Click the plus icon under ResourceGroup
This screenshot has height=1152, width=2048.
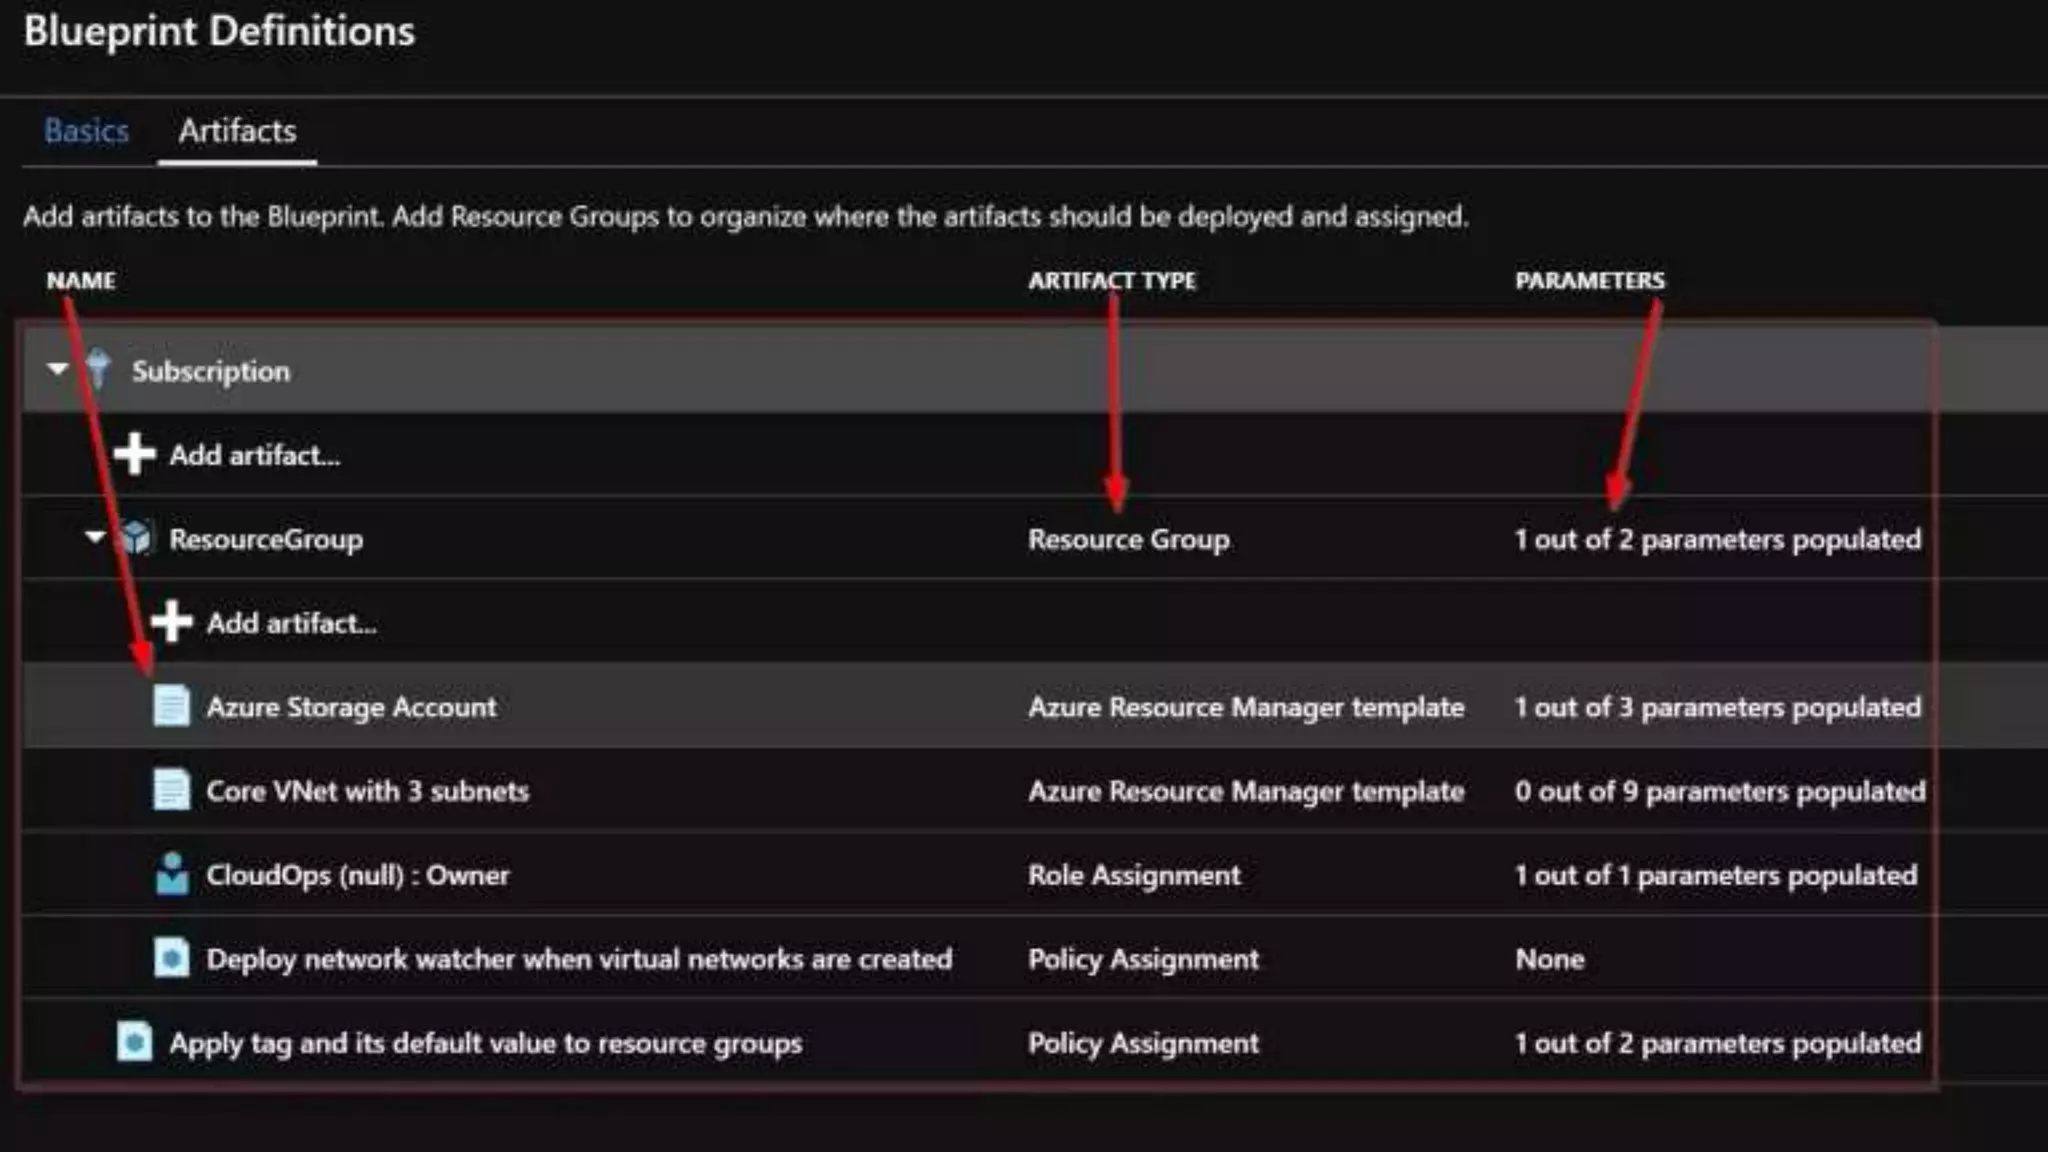tap(171, 622)
